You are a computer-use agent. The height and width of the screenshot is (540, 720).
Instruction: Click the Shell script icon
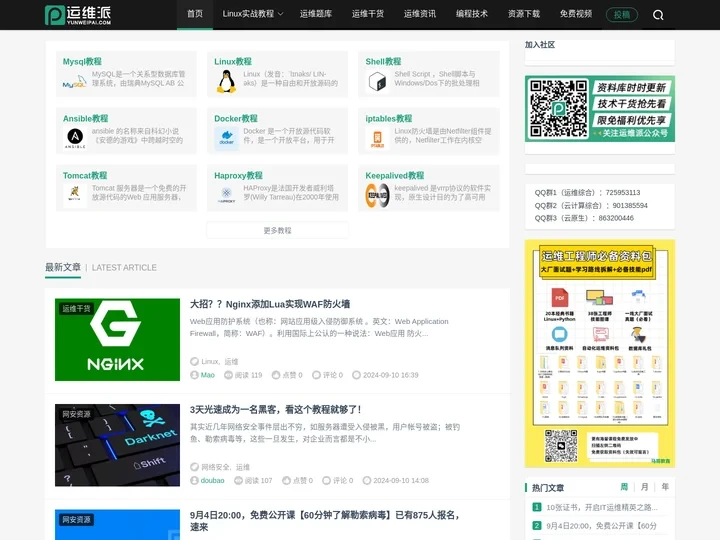[x=377, y=82]
